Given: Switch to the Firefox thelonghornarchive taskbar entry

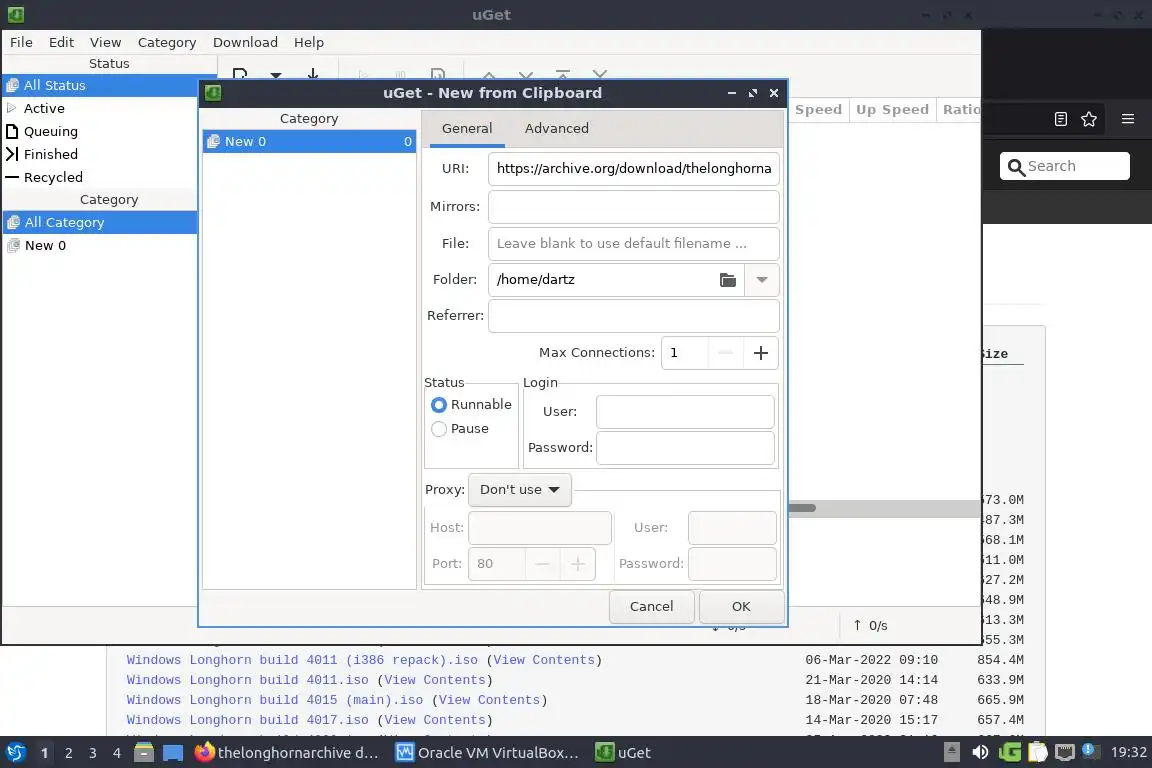Looking at the screenshot, I should (287, 753).
